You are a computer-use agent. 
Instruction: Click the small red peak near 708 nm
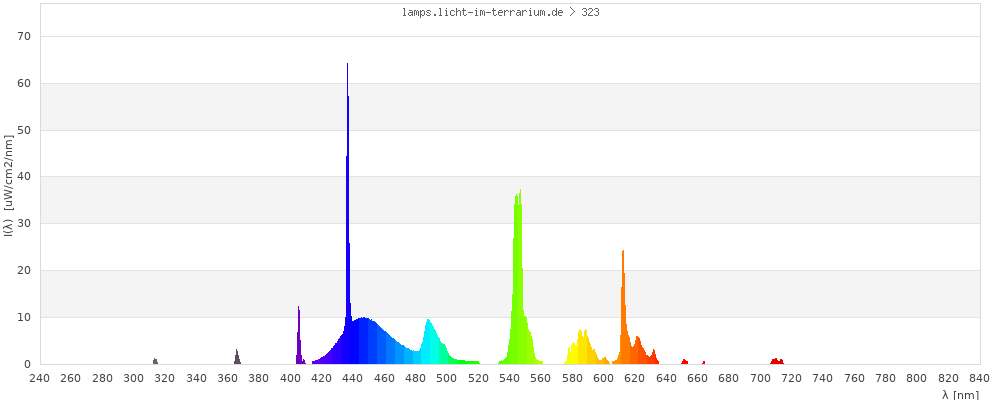click(776, 361)
